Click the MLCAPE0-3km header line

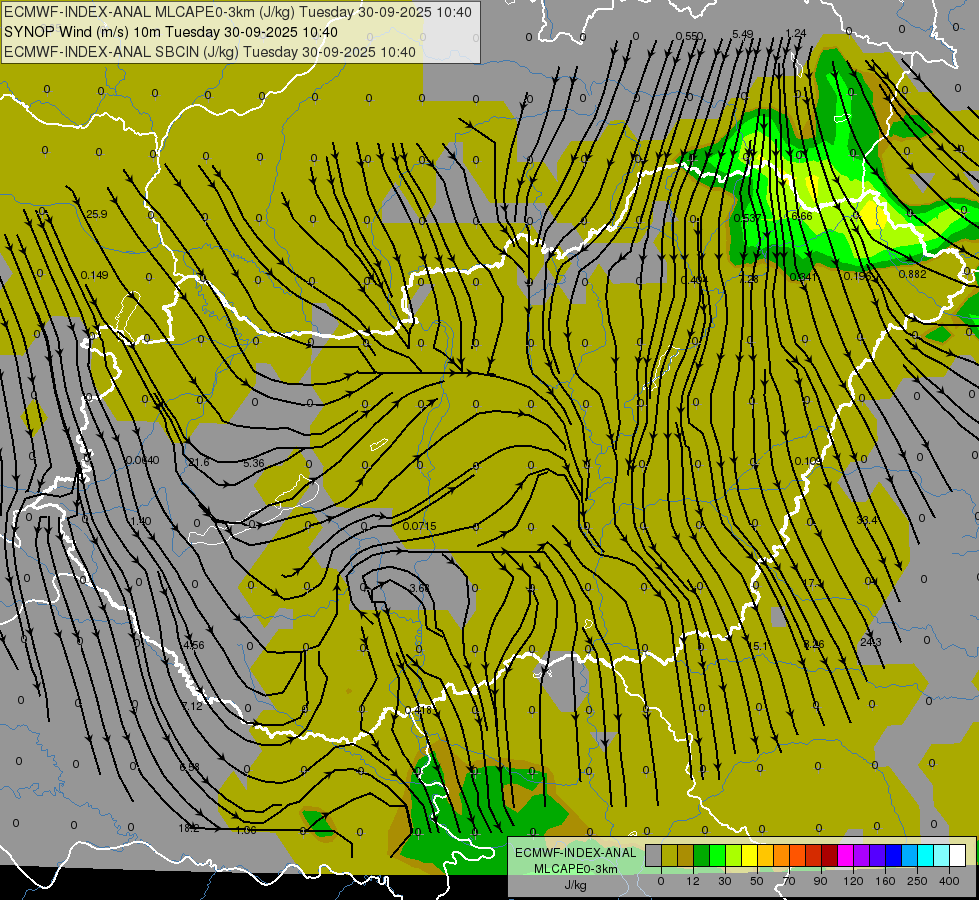238,12
